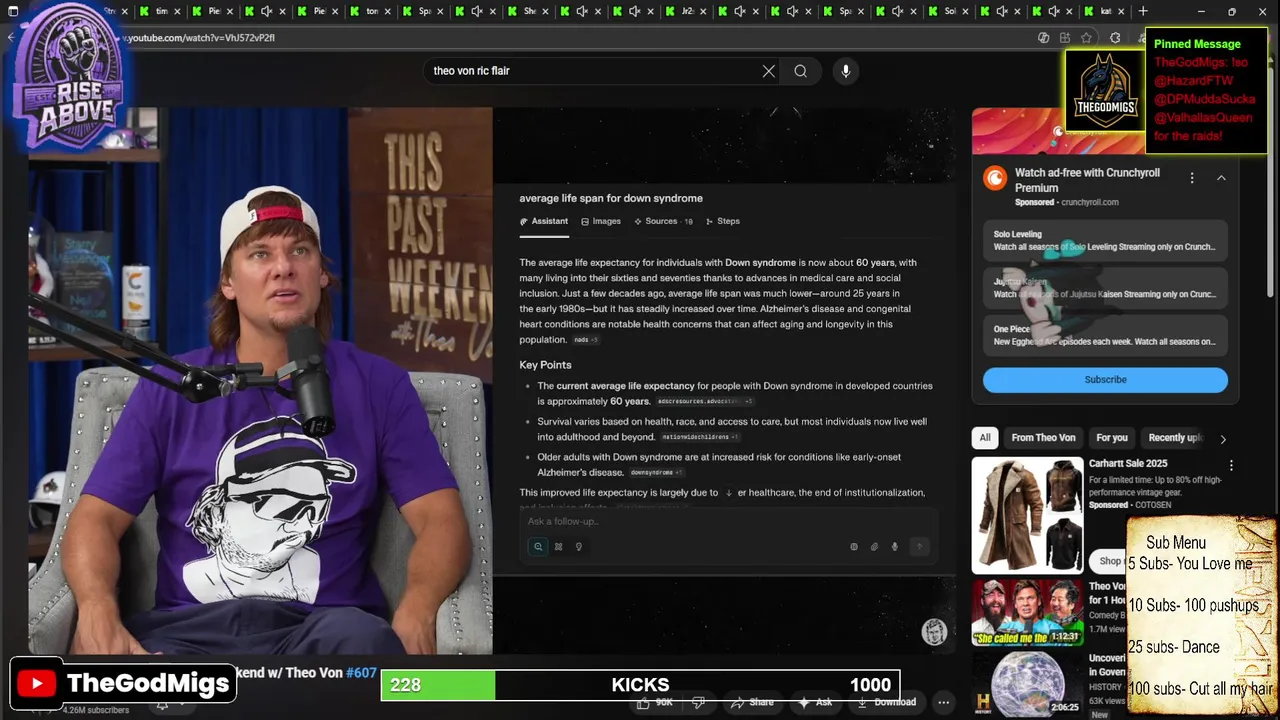Click the 'Key Points' heading text
This screenshot has height=720, width=1280.
(545, 365)
